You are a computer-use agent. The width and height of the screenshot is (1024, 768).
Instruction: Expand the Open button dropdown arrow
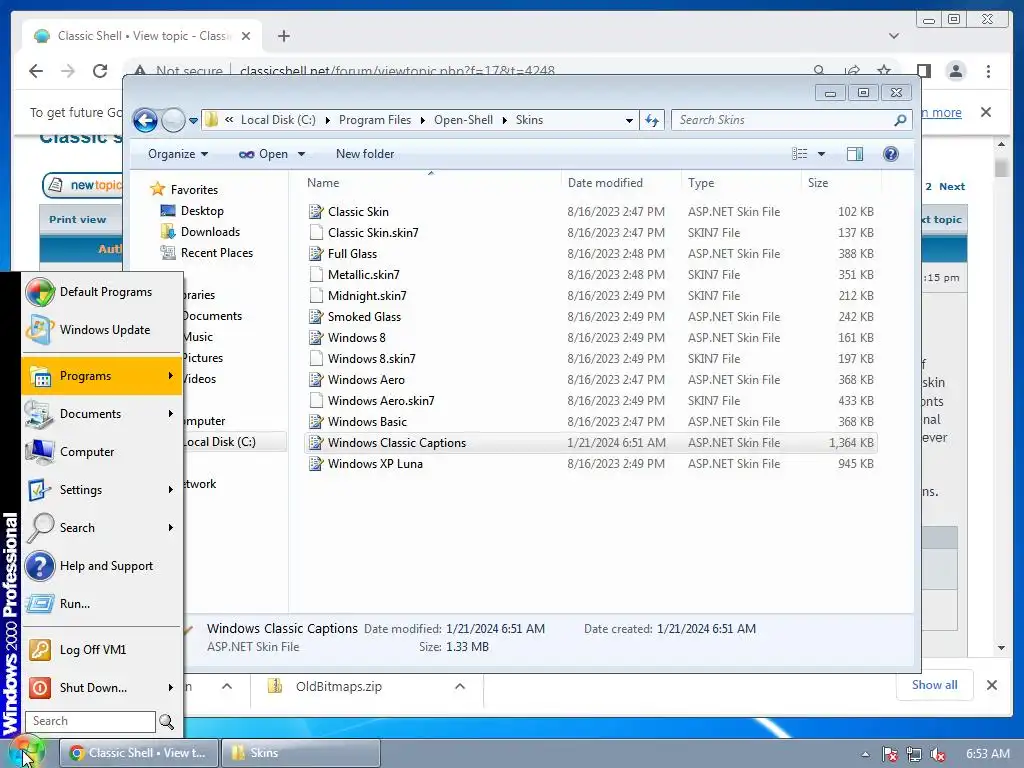[x=301, y=154]
